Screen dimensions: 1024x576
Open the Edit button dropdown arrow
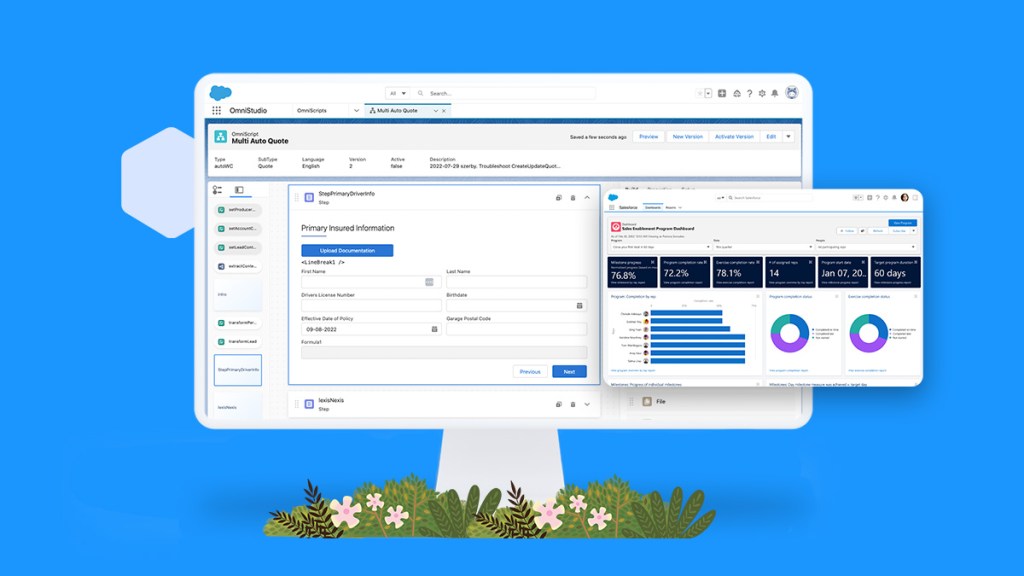[788, 137]
